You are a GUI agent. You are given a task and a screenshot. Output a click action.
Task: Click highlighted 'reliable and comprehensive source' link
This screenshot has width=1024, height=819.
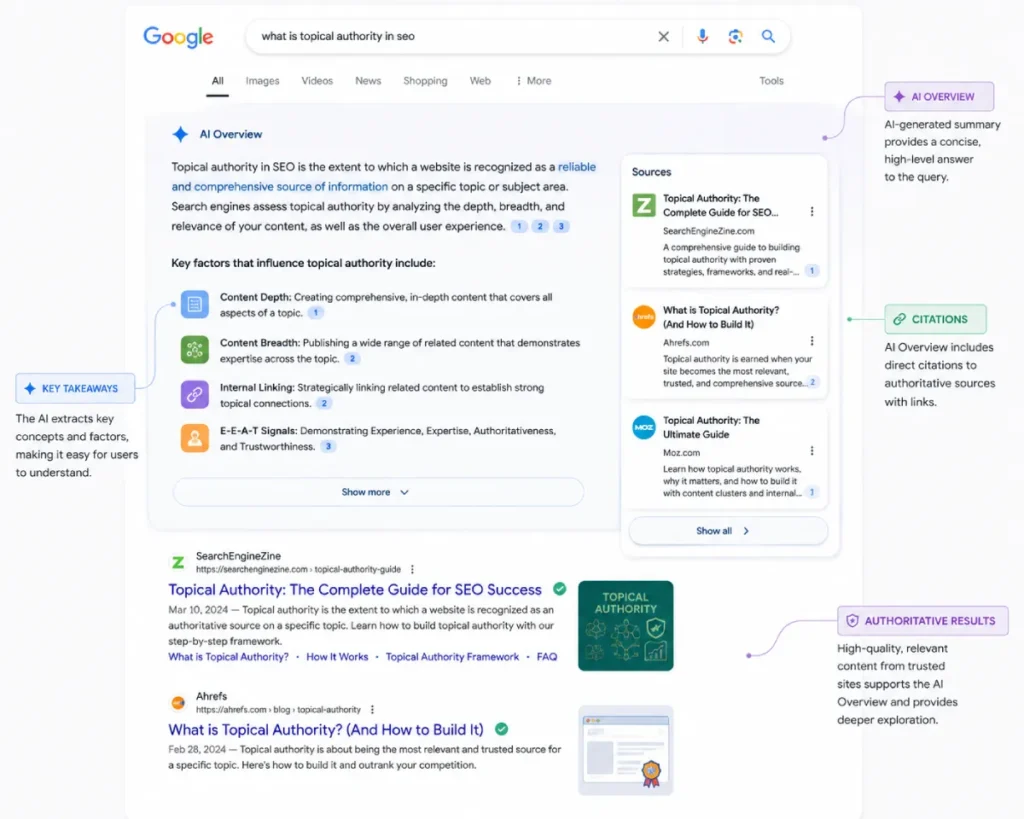pos(280,187)
